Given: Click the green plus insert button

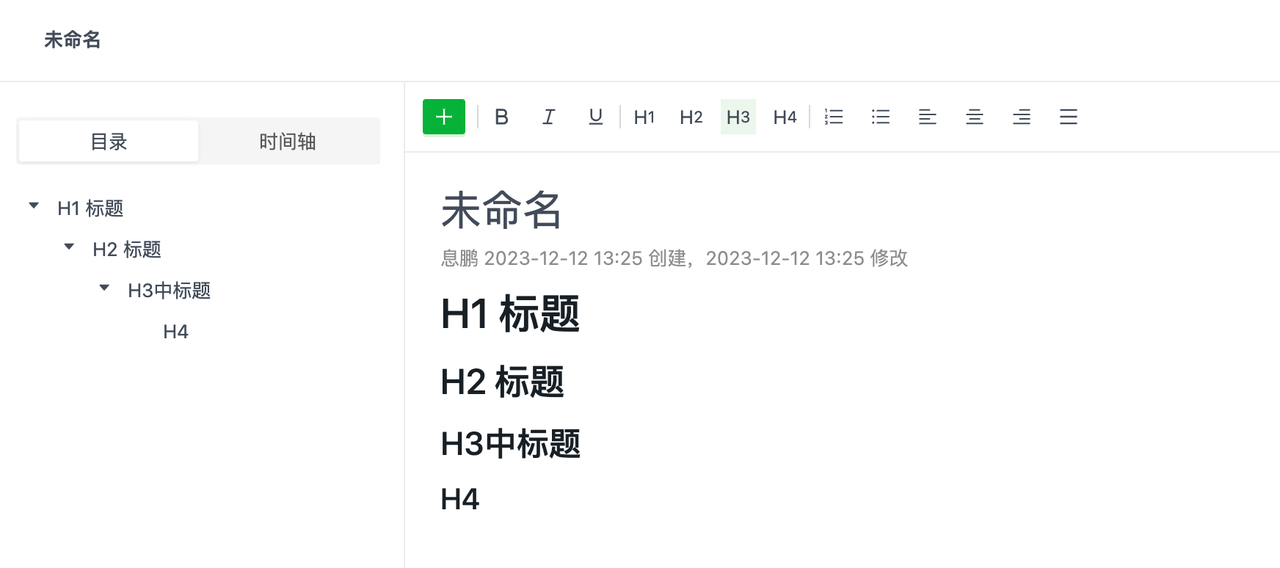Looking at the screenshot, I should (444, 117).
